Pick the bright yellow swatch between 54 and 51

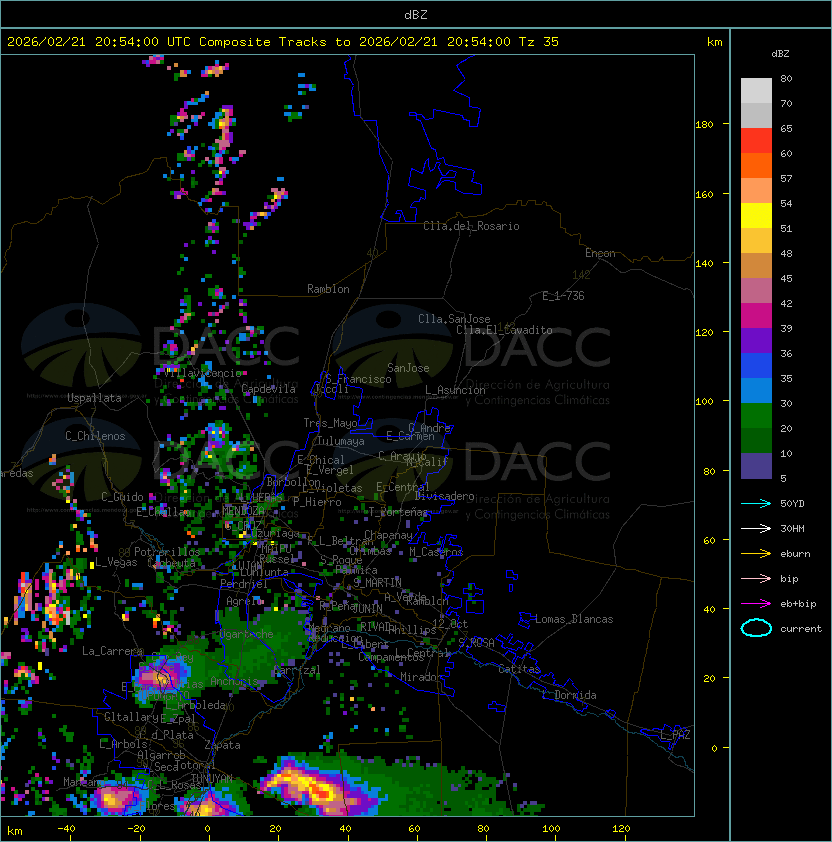click(756, 216)
